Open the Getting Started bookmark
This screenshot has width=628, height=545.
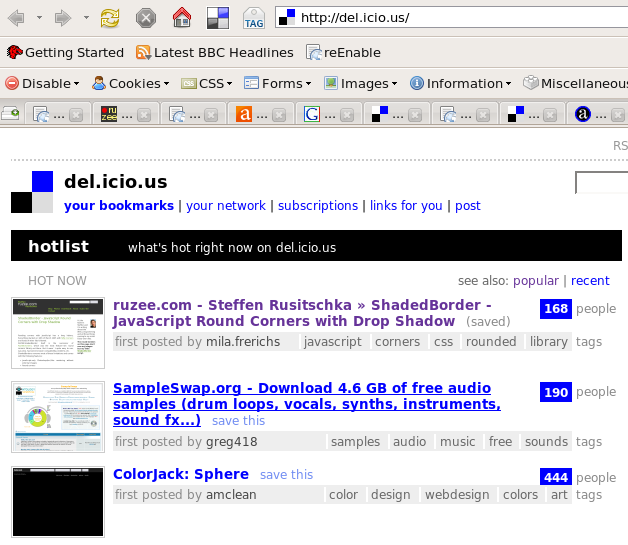click(x=65, y=52)
